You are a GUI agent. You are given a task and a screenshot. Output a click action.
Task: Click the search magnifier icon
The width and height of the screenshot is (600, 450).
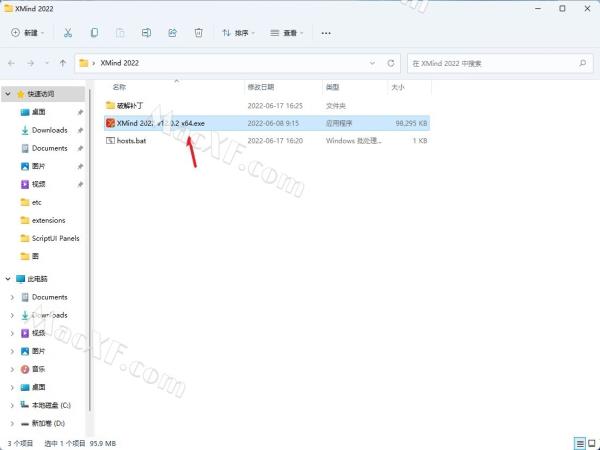[x=582, y=63]
